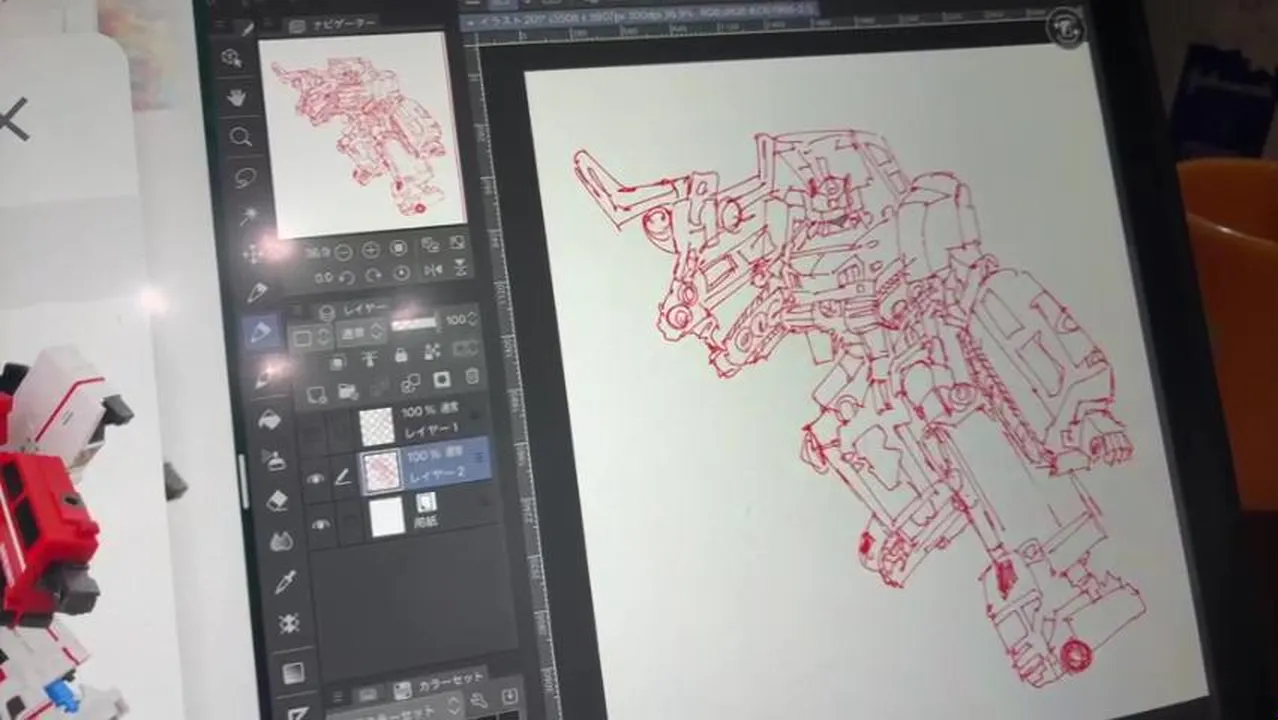
Task: Select the Decoration tool above Eraser
Action: pos(274,459)
